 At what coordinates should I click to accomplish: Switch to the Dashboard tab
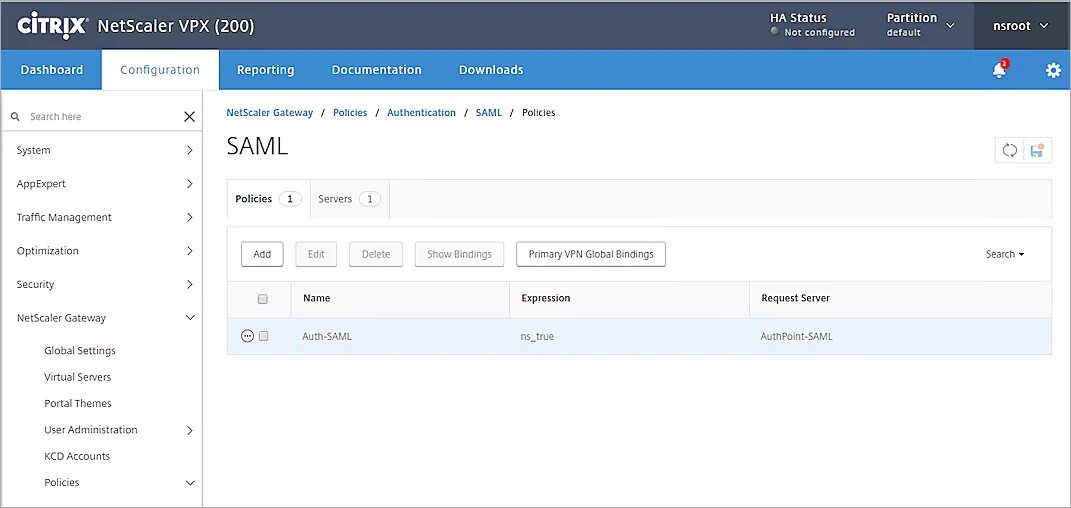pyautogui.click(x=52, y=70)
